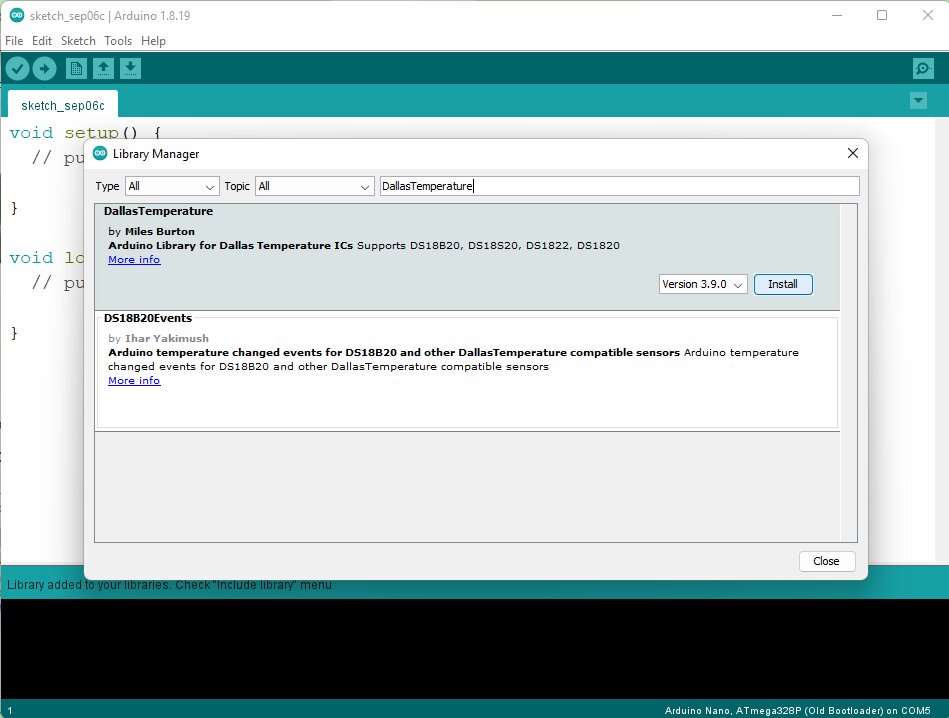Open the Version 3.9.0 selector

point(703,284)
